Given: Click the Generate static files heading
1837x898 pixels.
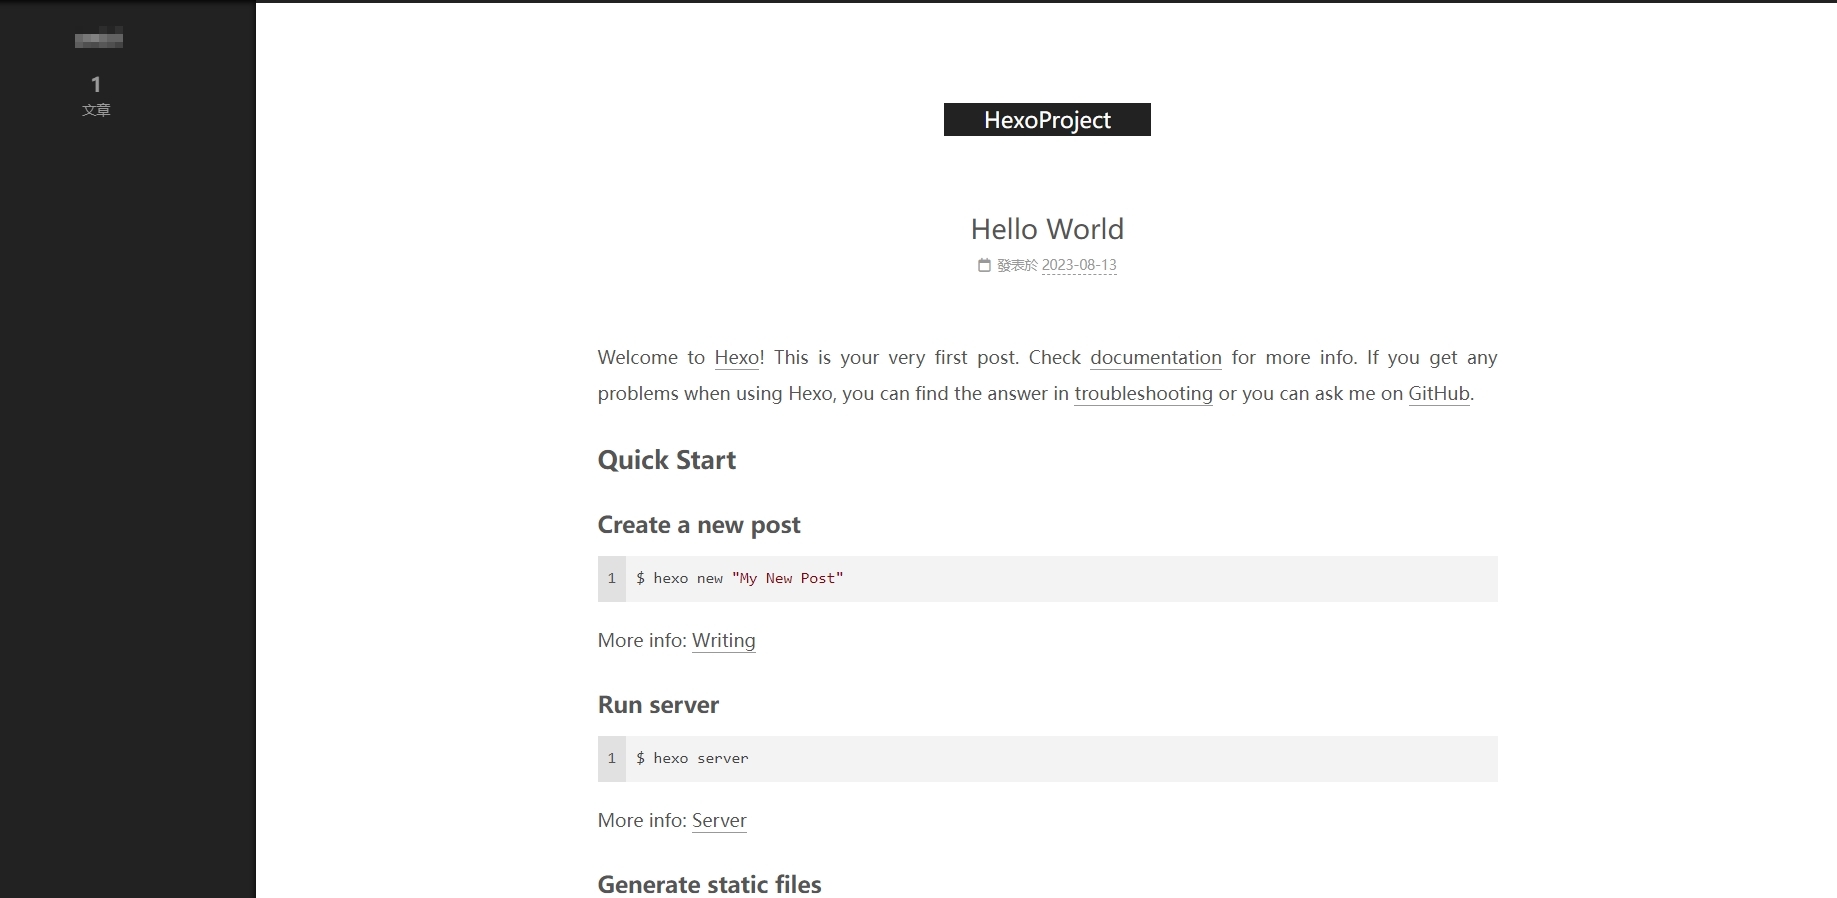Looking at the screenshot, I should [x=709, y=884].
